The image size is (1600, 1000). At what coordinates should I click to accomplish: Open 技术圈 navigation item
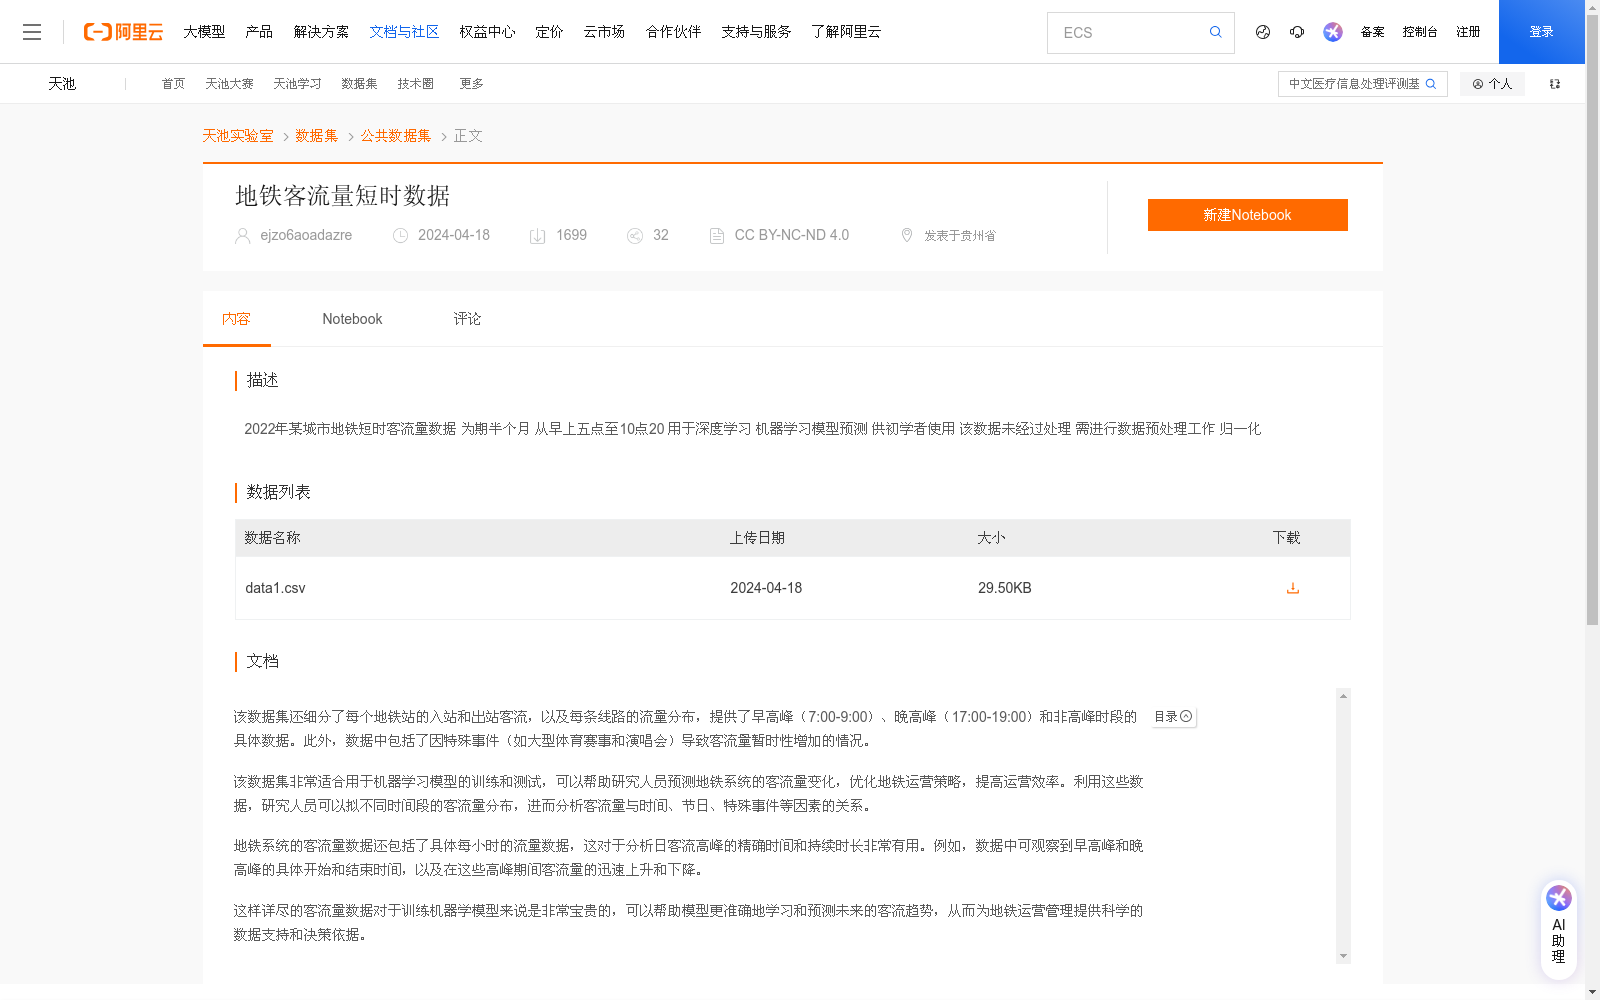click(x=415, y=84)
